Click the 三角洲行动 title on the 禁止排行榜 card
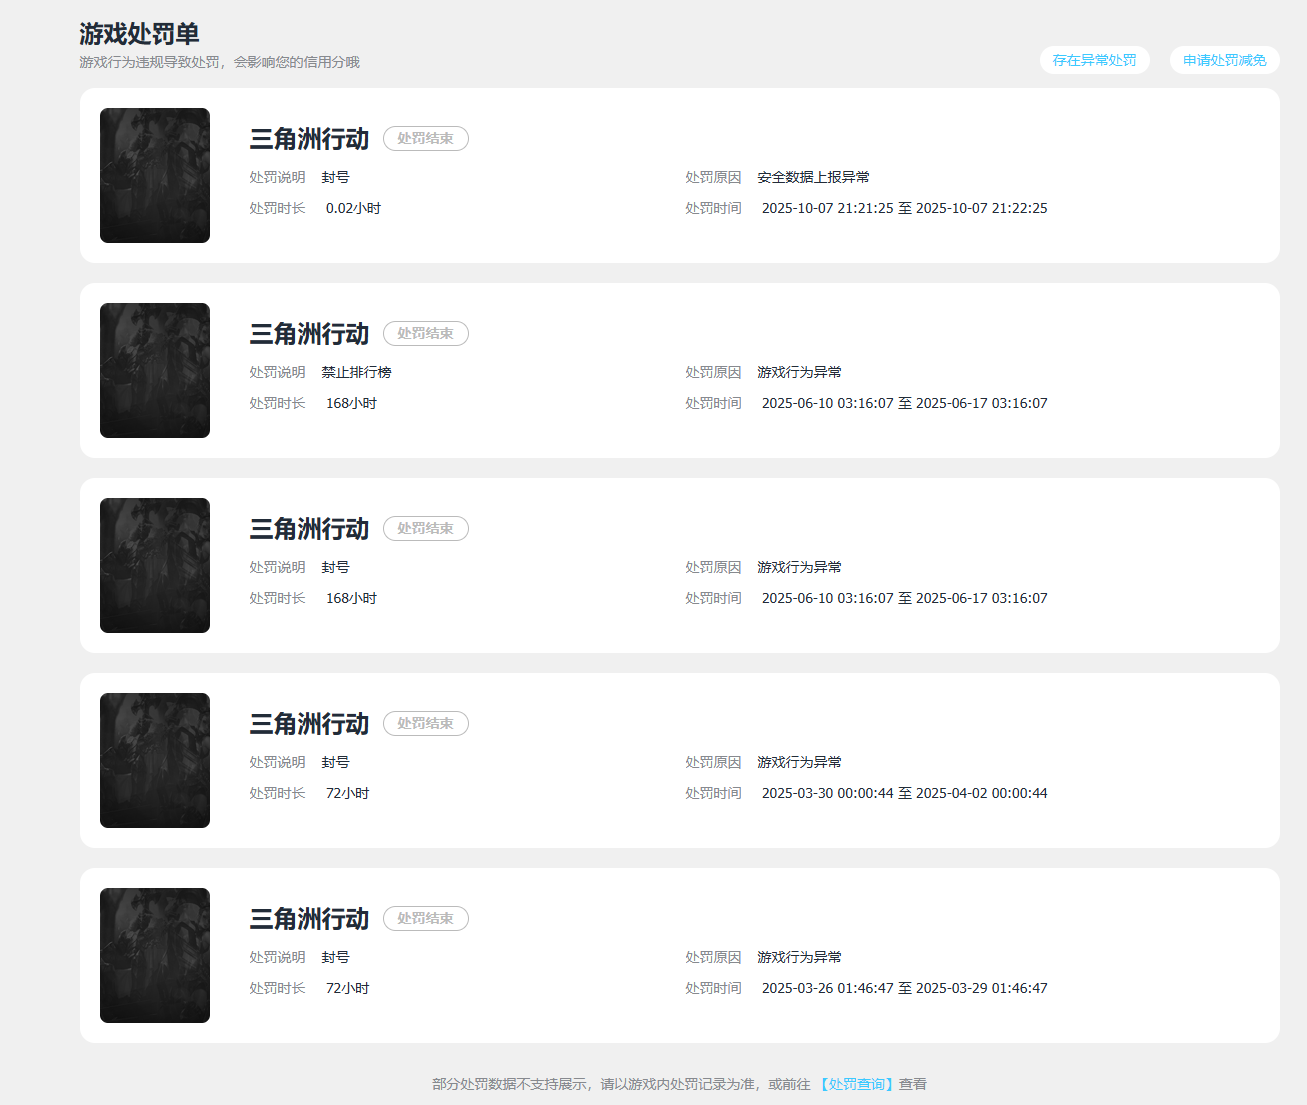Viewport: 1307px width, 1105px height. tap(309, 334)
